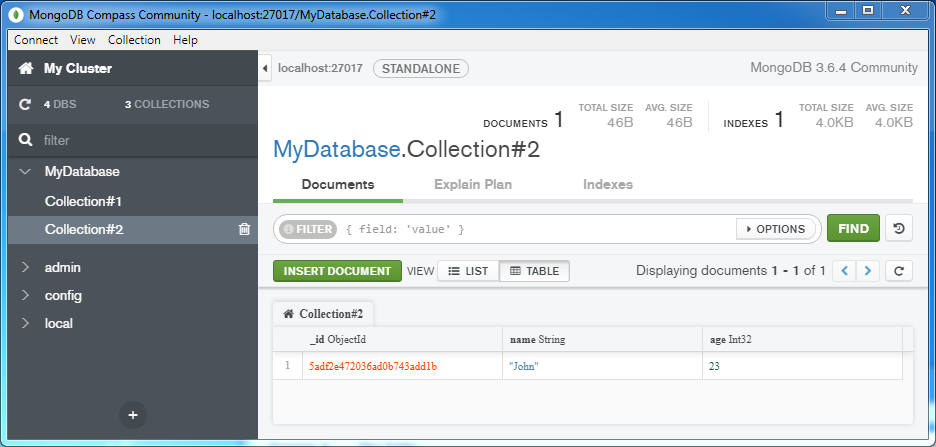936x447 pixels.
Task: Expand the admin database
Action: click(25, 267)
